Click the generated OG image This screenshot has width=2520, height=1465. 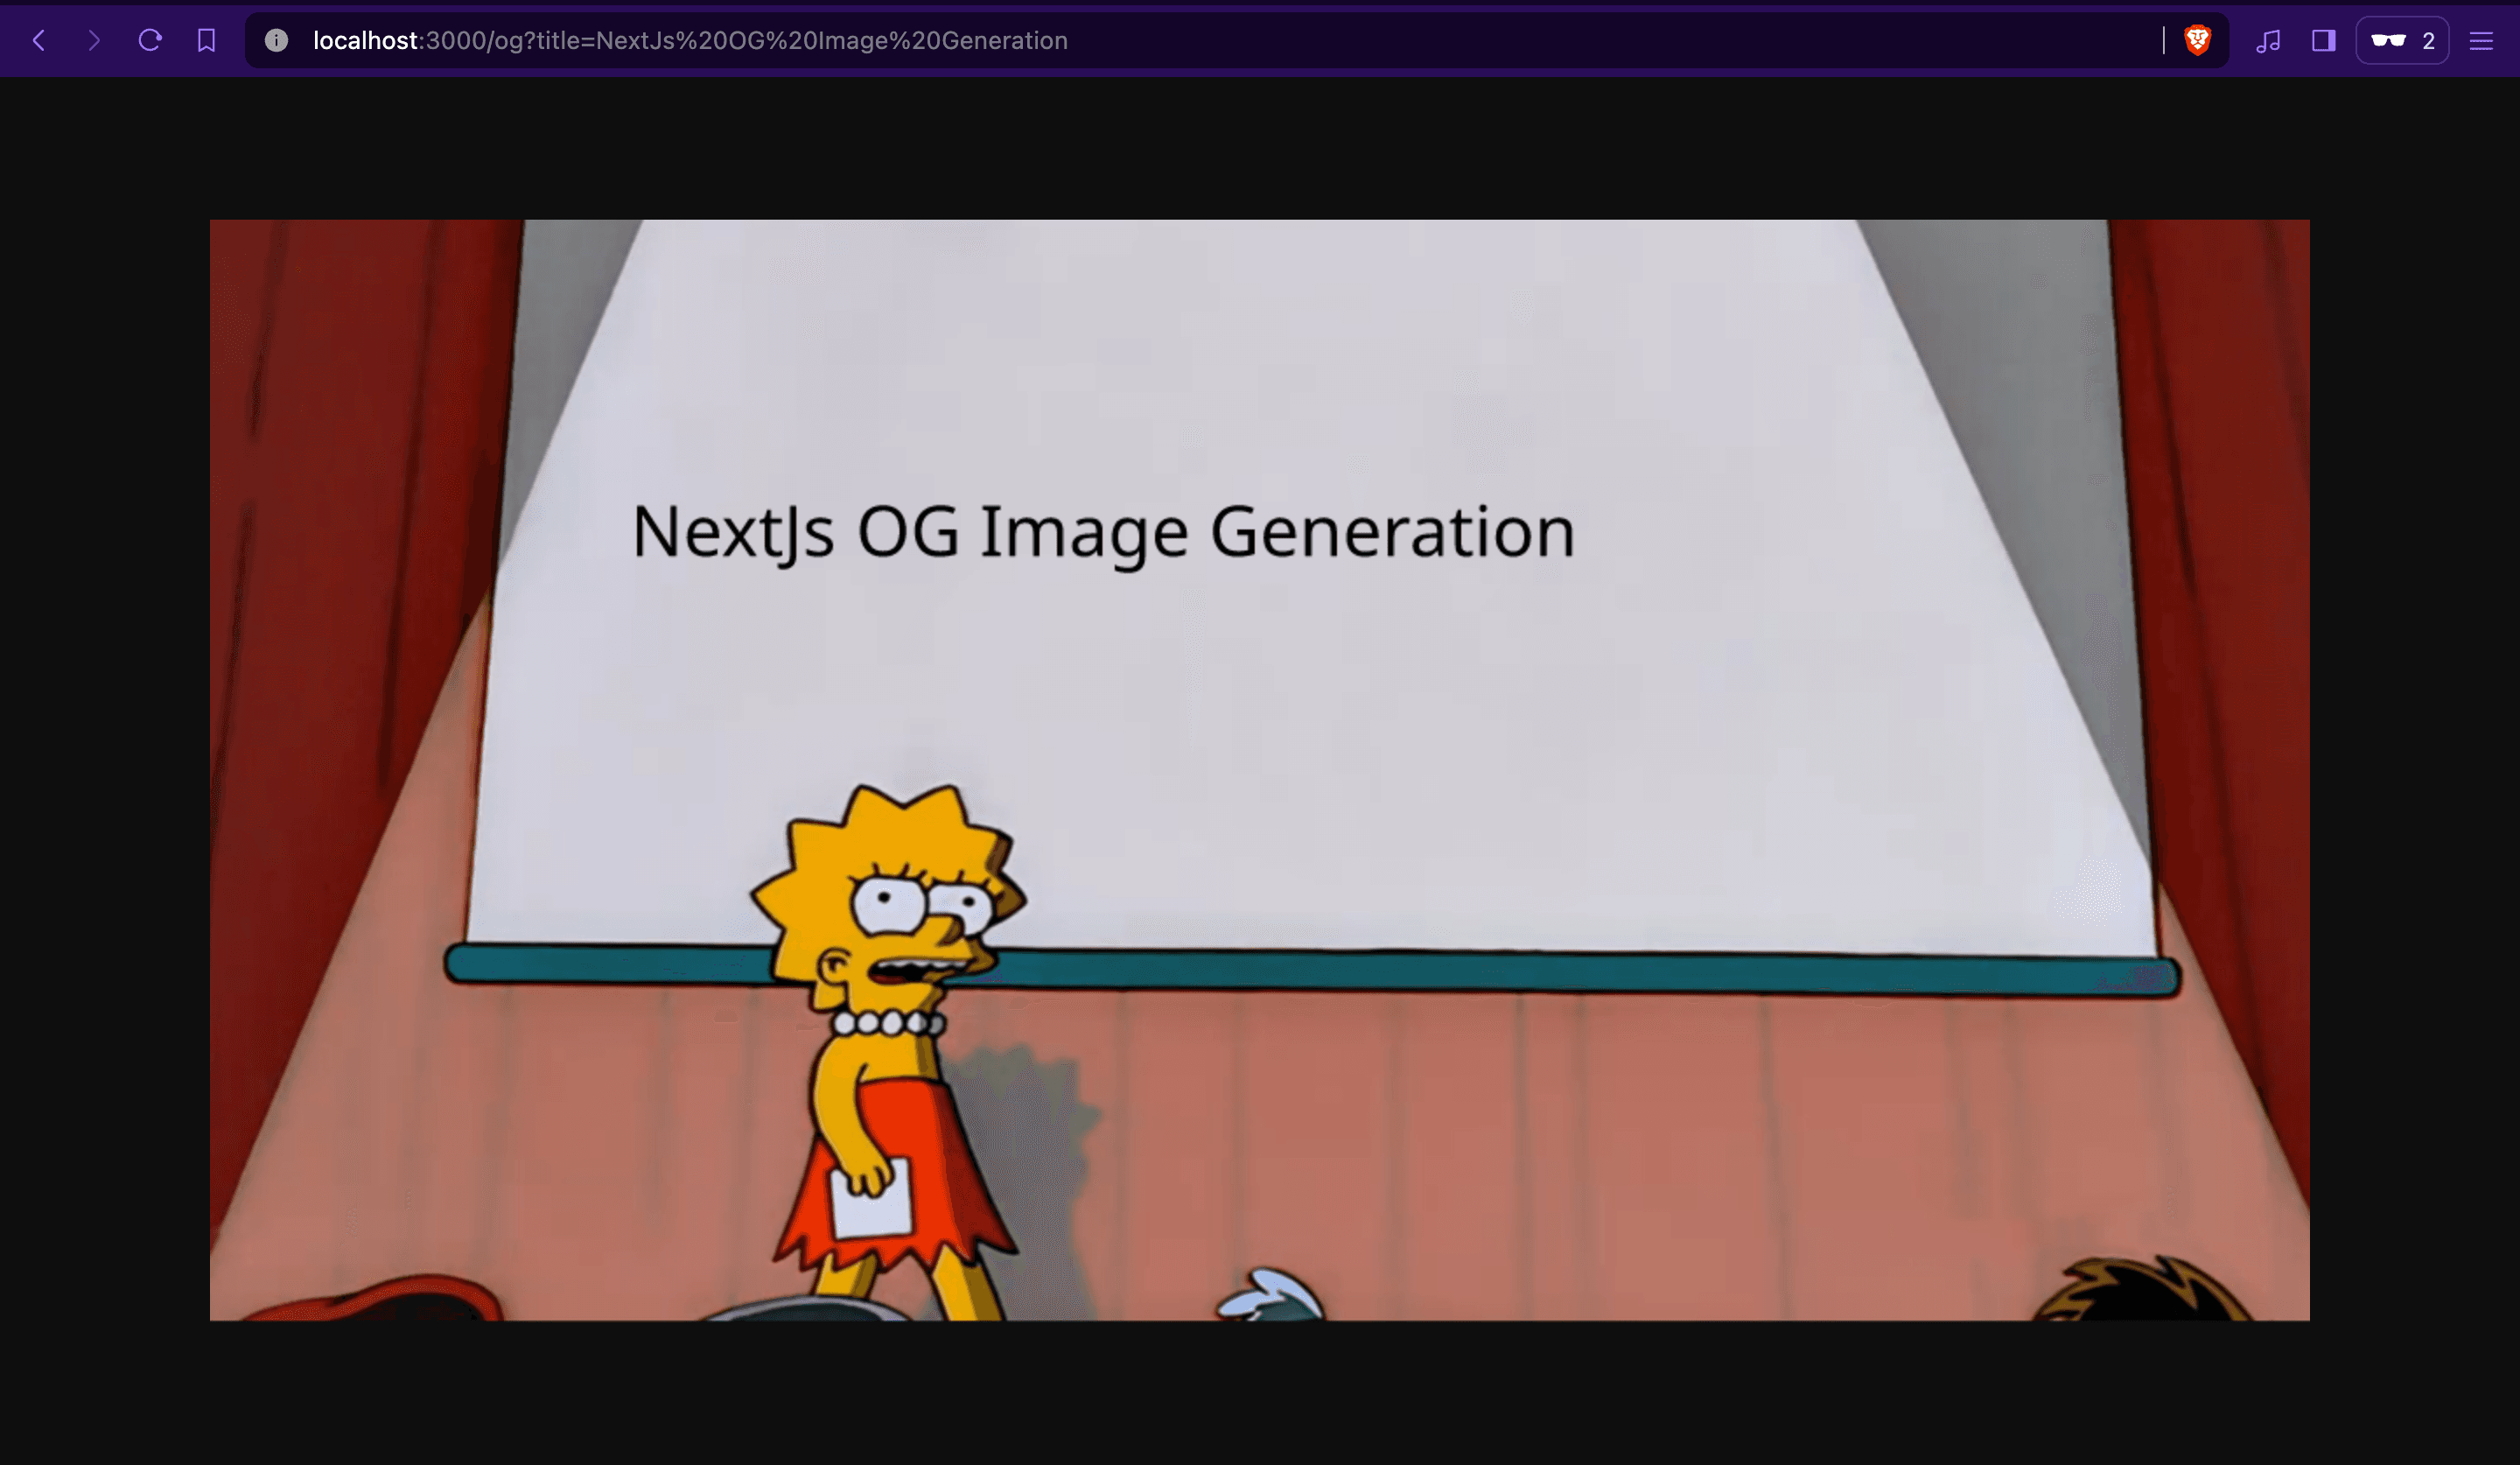point(1259,770)
